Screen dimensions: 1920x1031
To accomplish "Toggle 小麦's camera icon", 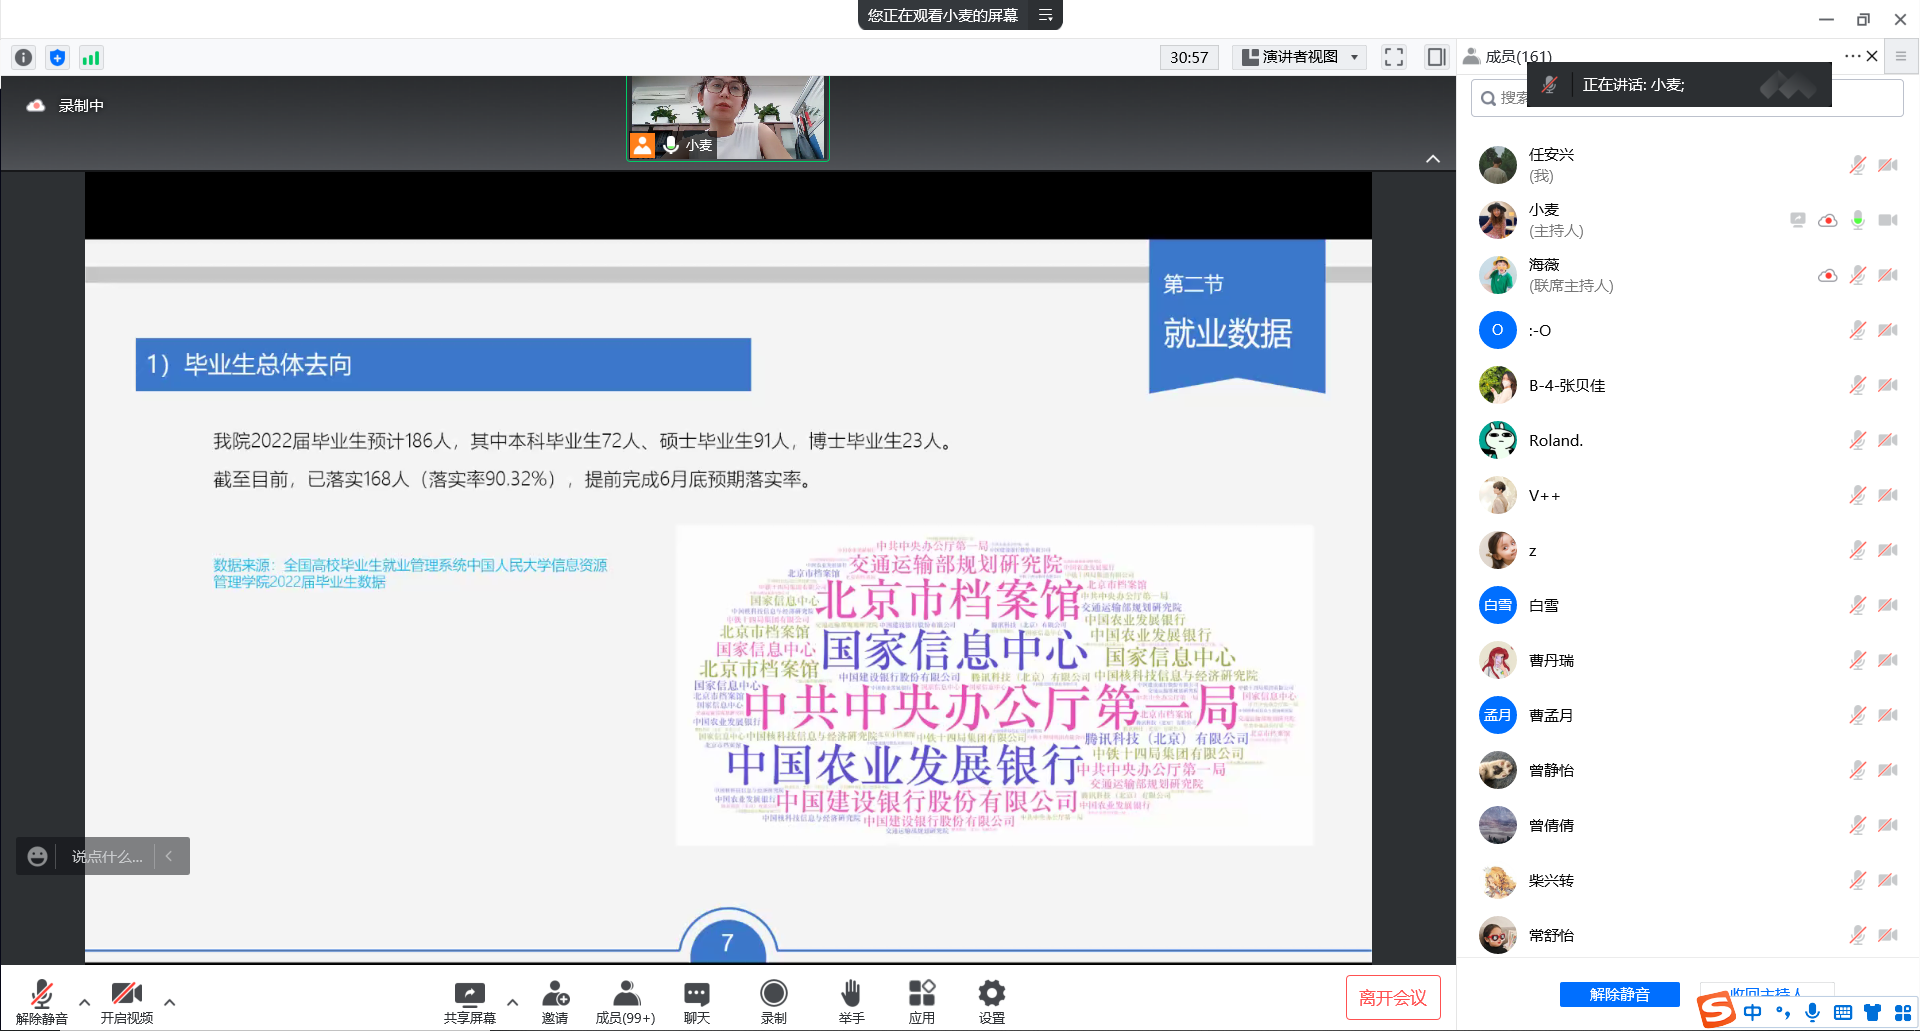I will pyautogui.click(x=1888, y=220).
